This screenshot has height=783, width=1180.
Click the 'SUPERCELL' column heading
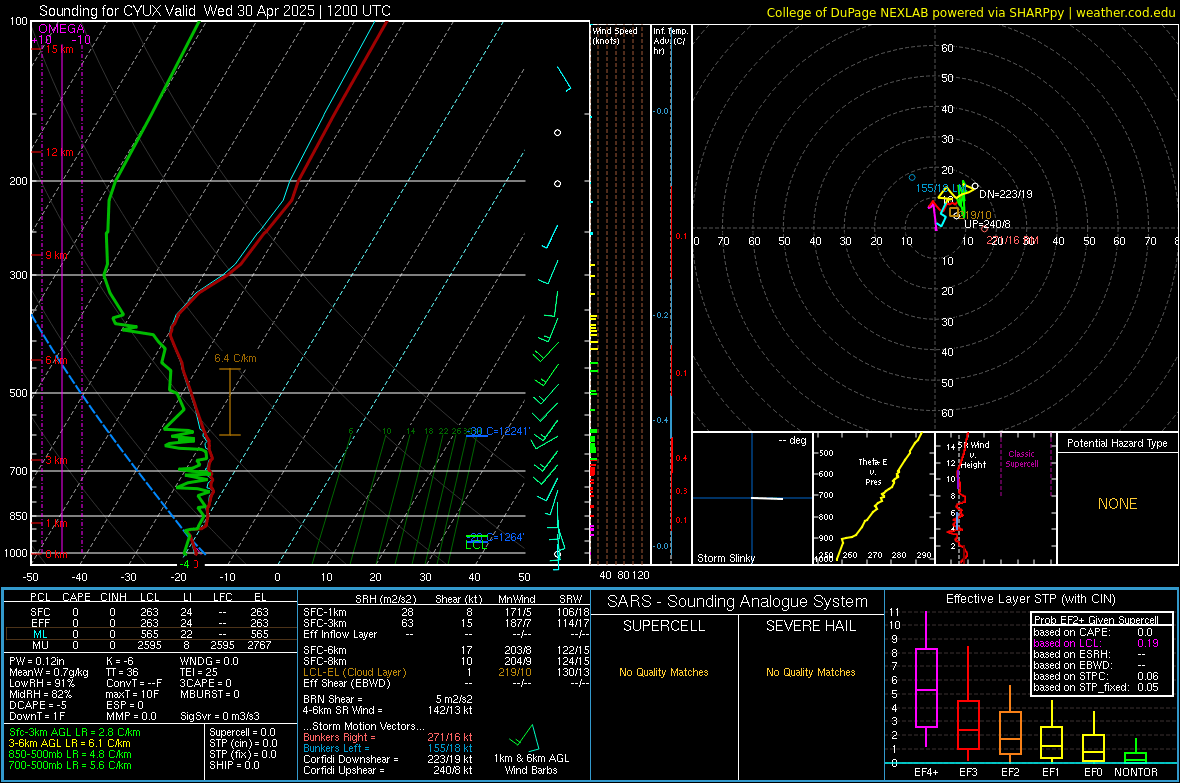pyautogui.click(x=664, y=626)
